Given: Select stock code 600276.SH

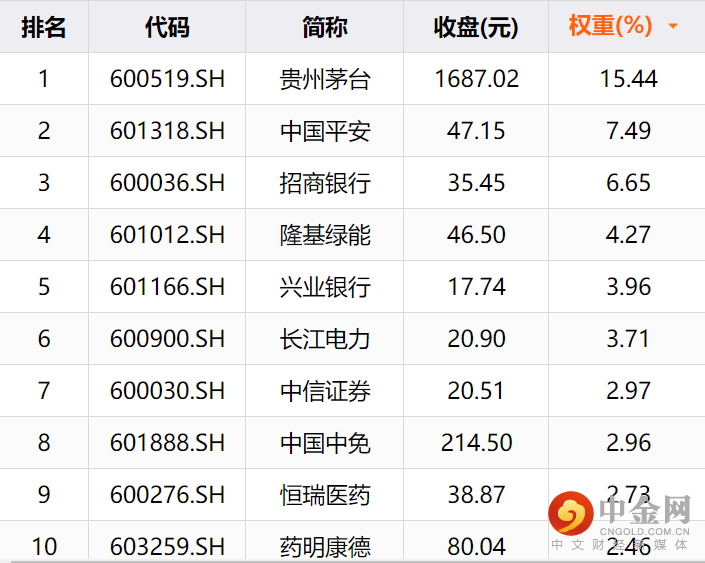Looking at the screenshot, I should coord(167,495).
